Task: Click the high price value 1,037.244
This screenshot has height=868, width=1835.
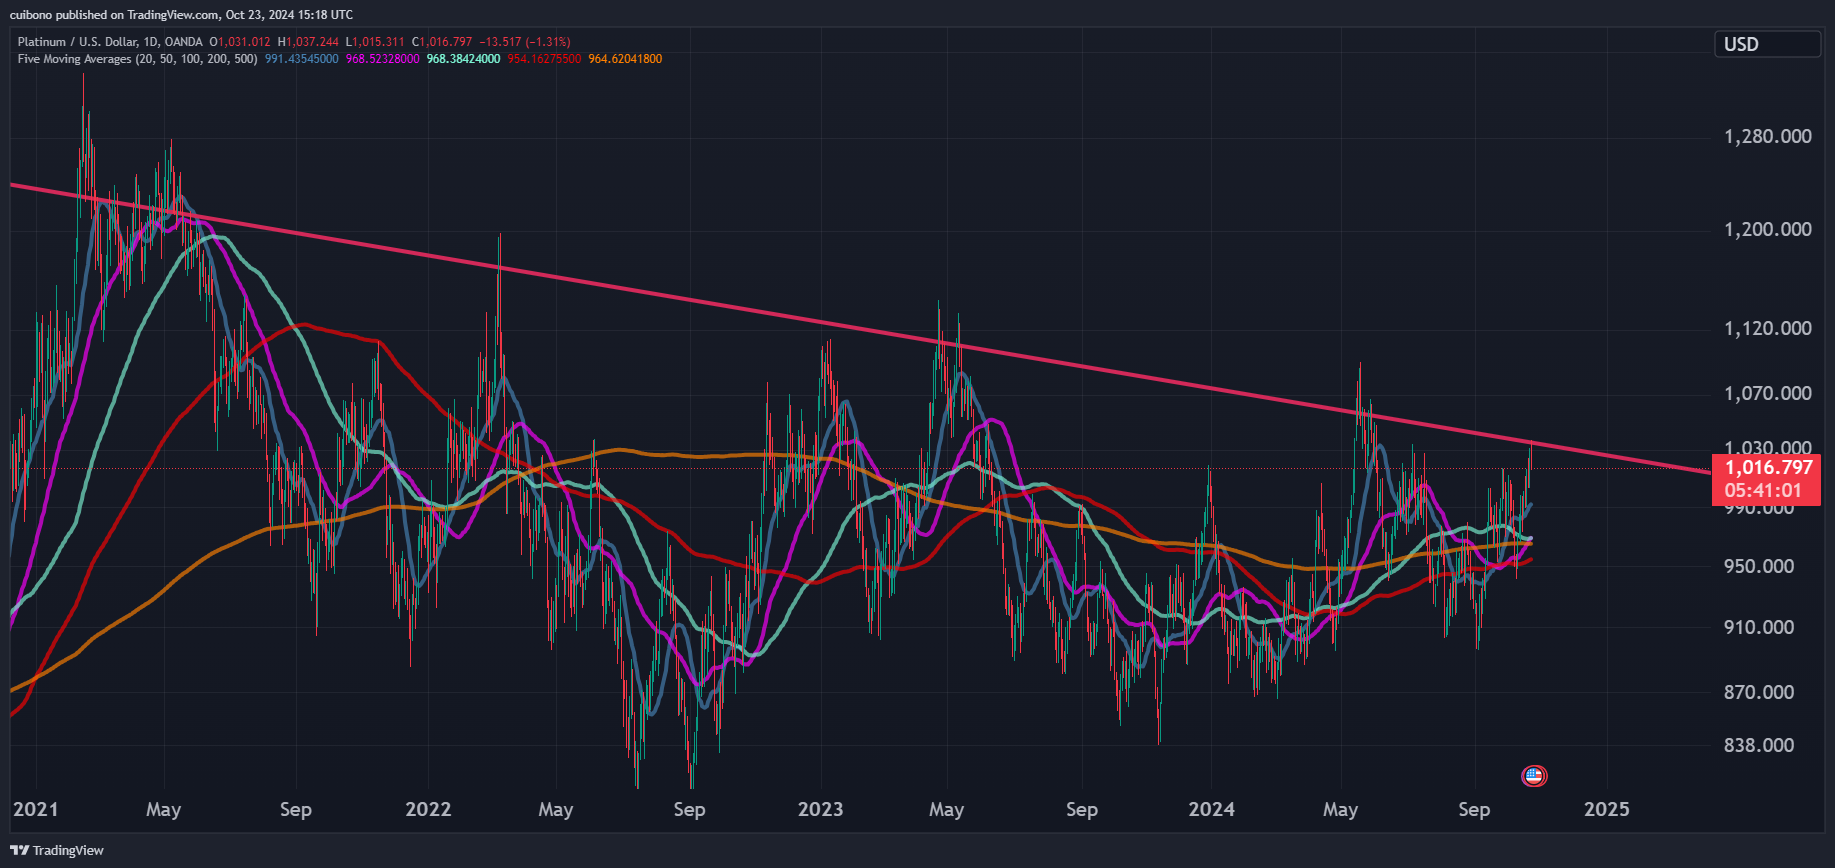Action: pyautogui.click(x=312, y=42)
